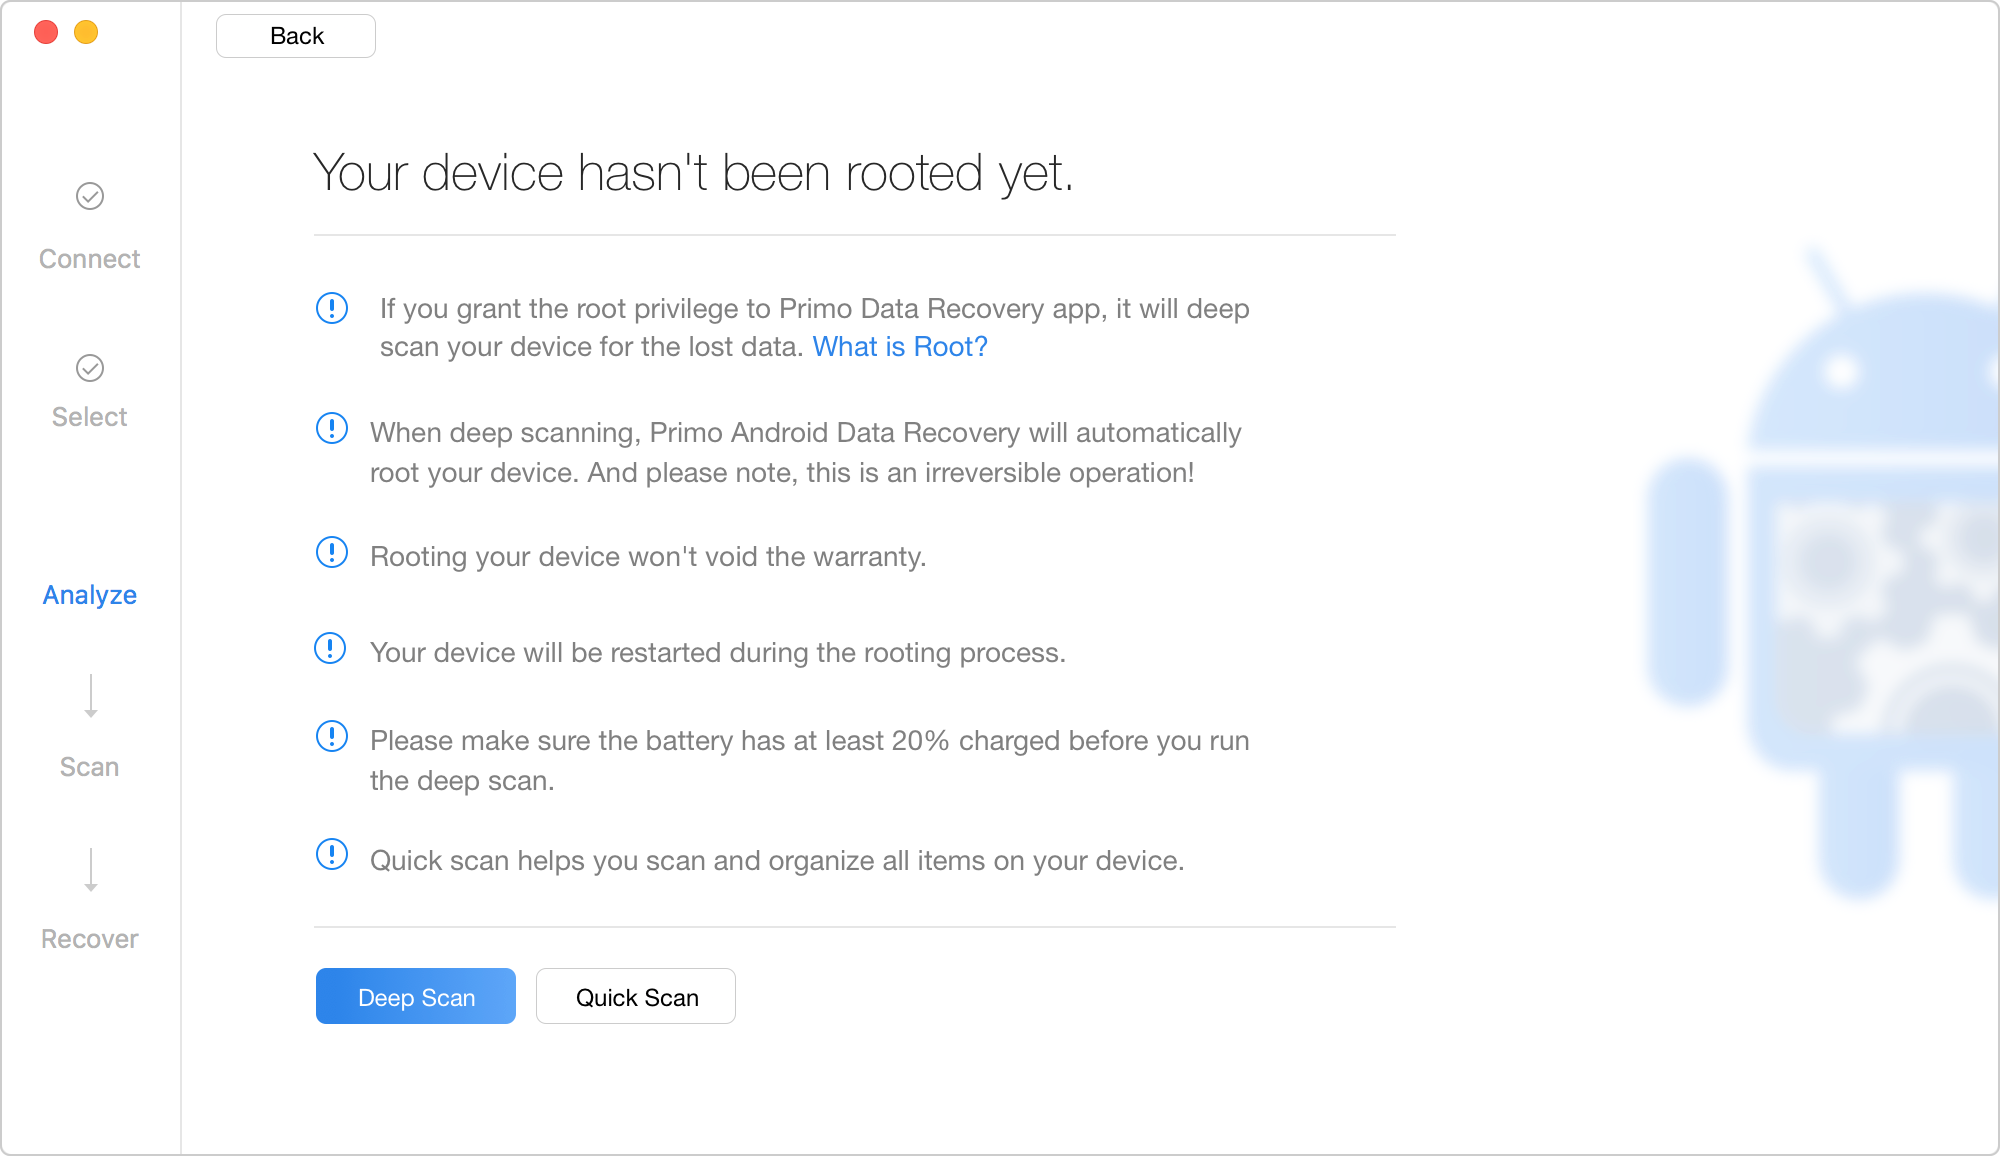The width and height of the screenshot is (2000, 1156).
Task: Select the Scan step label
Action: pos(90,767)
